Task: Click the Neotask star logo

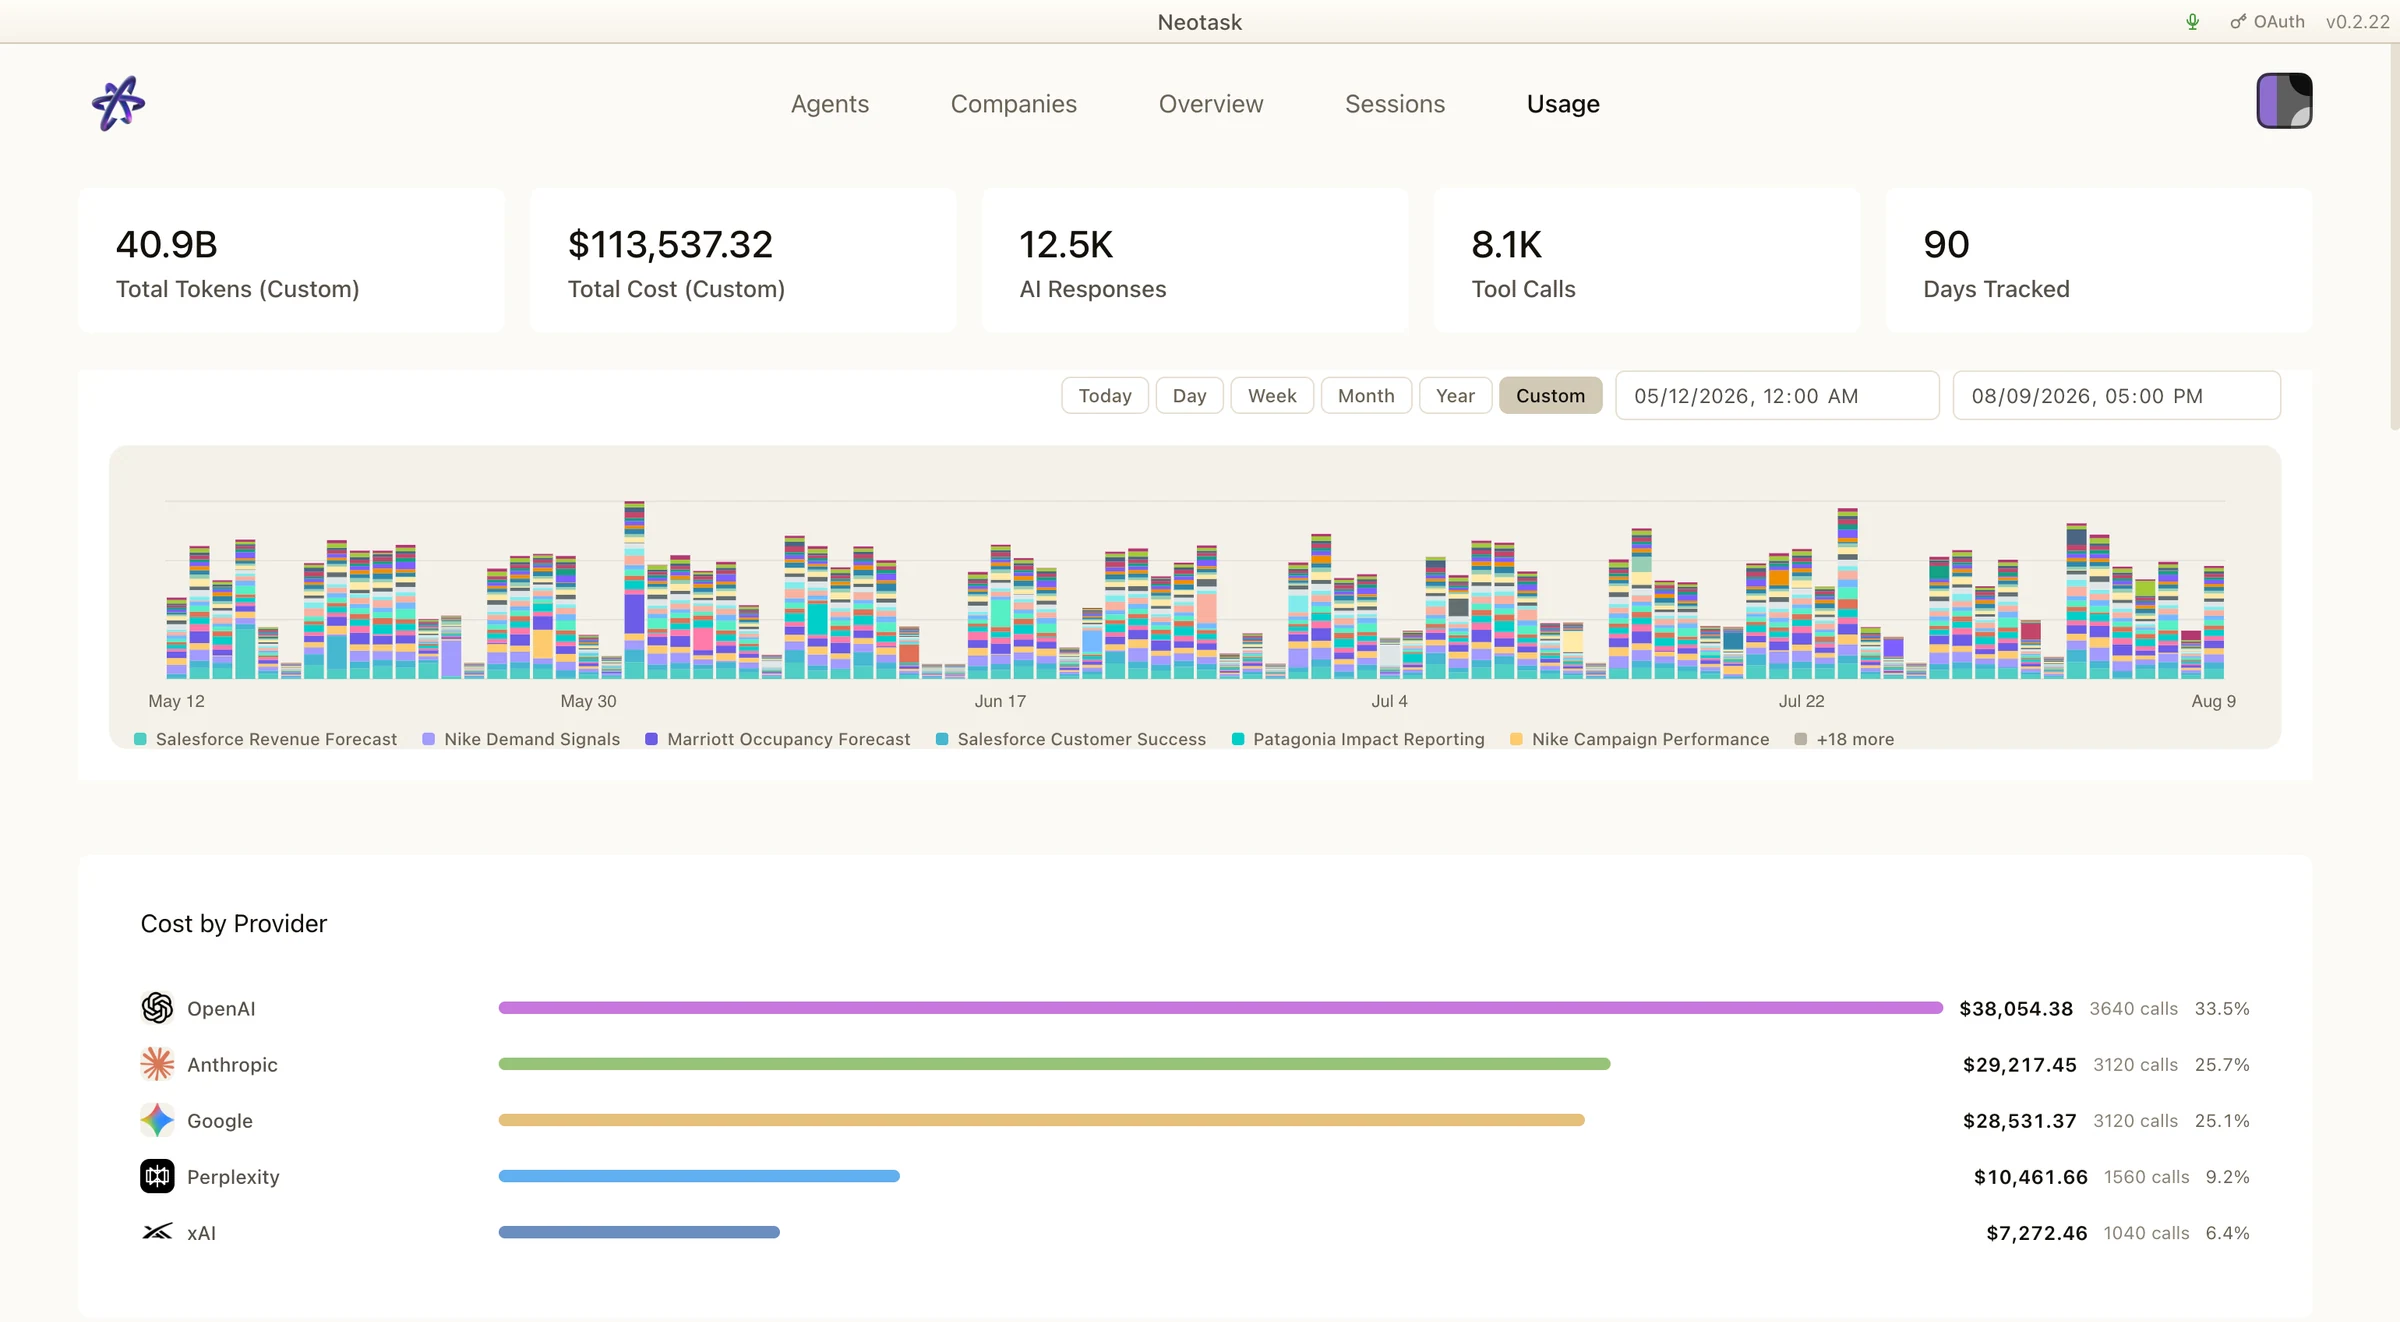Action: click(118, 103)
